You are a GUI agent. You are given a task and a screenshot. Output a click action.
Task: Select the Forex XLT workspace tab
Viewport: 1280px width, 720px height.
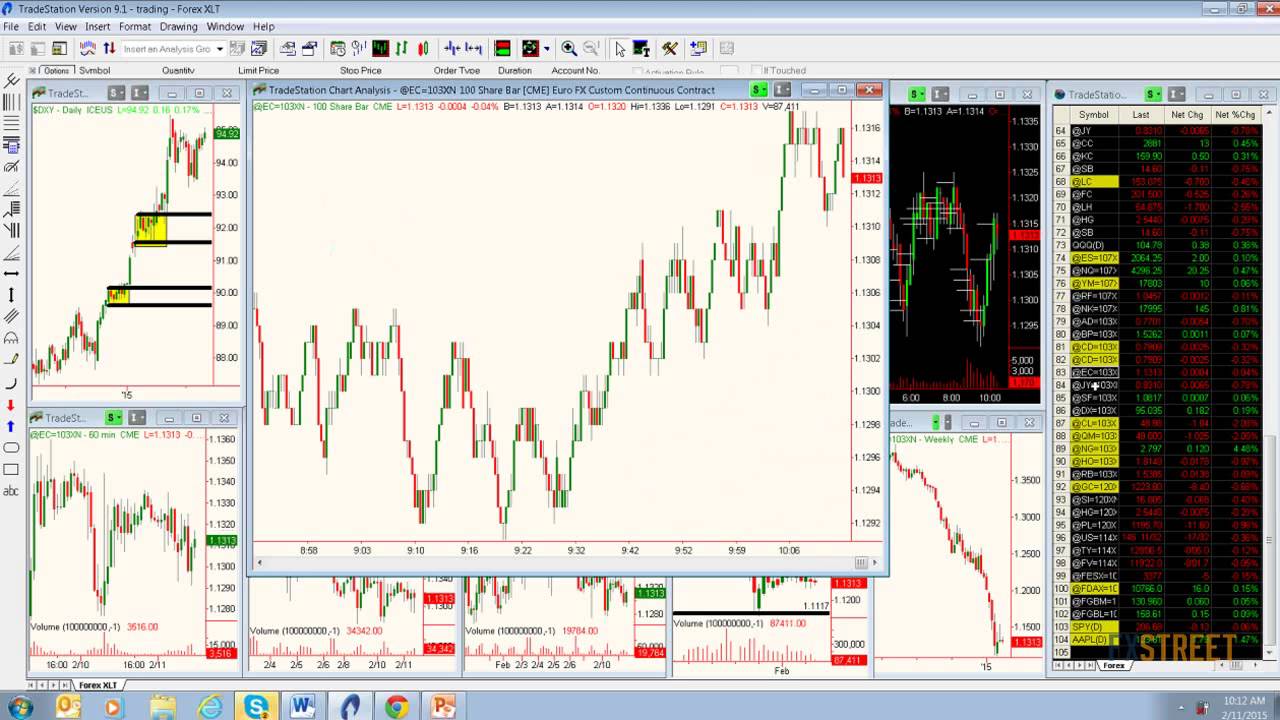[97, 685]
